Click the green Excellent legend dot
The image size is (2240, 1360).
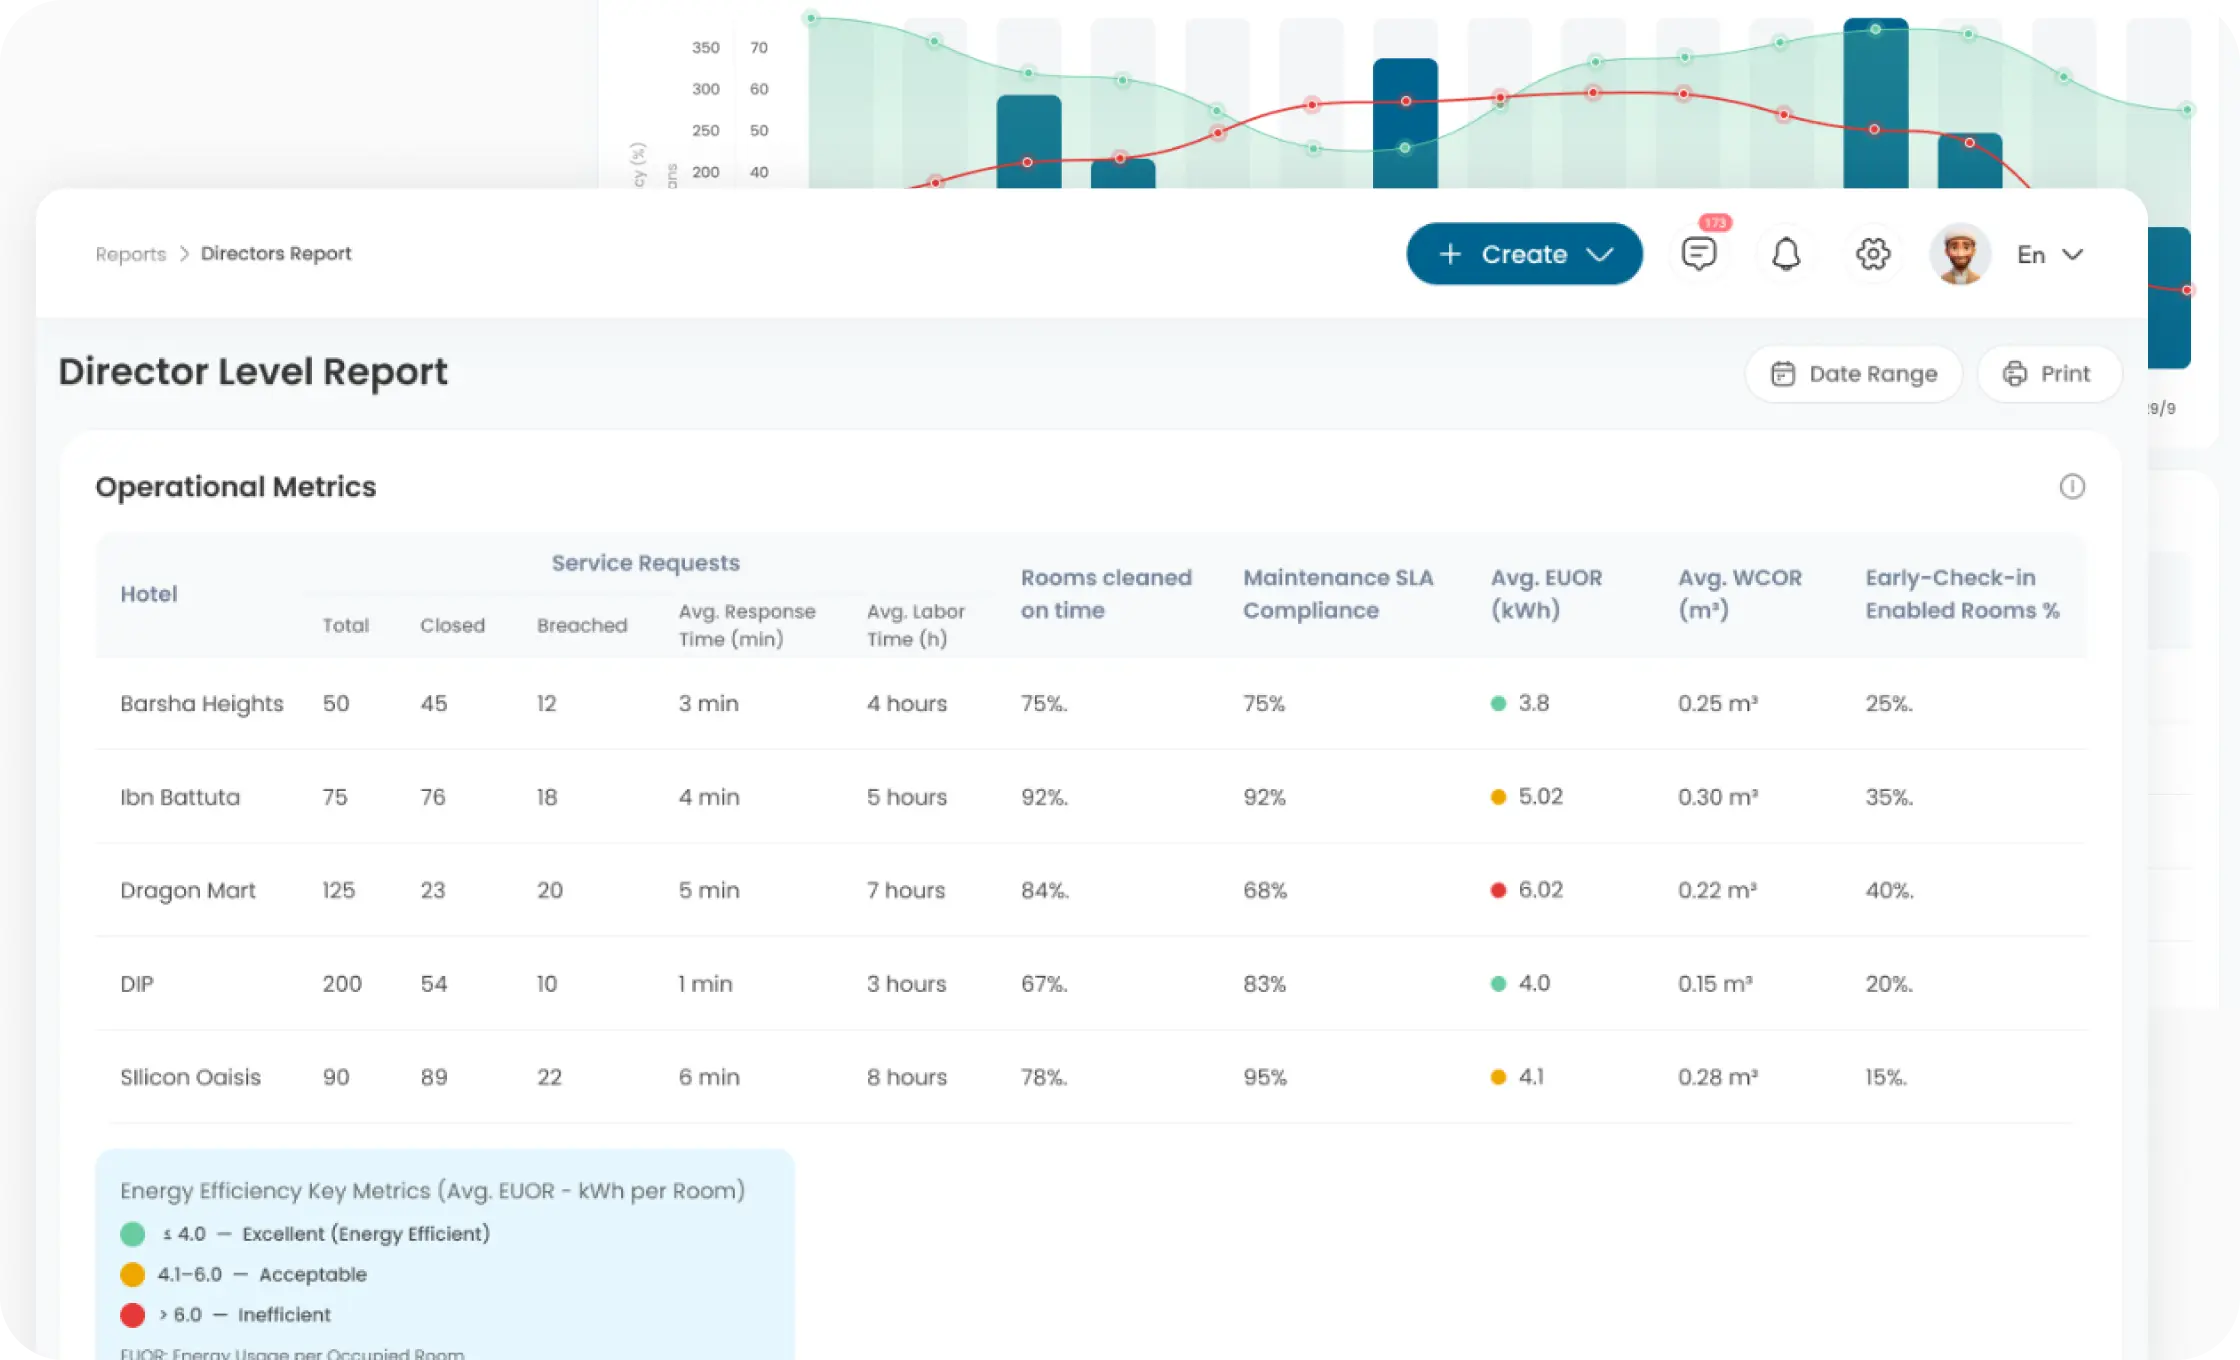point(132,1234)
